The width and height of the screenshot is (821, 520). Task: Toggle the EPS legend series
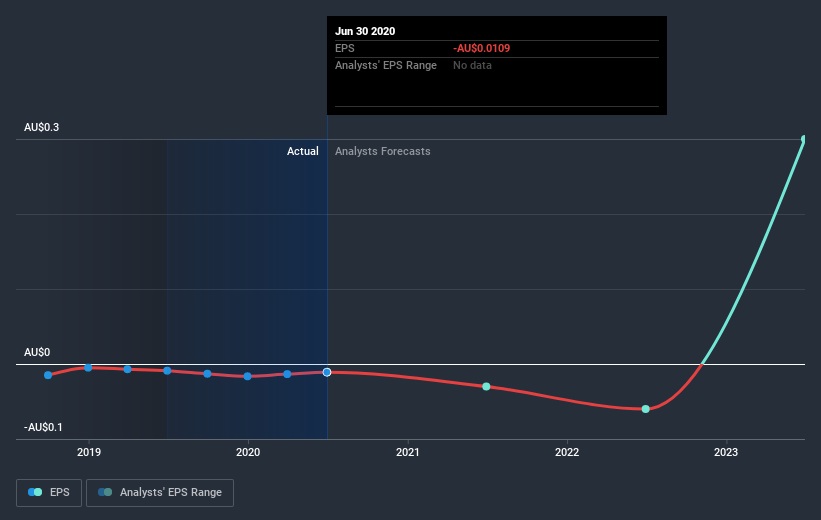click(x=49, y=492)
